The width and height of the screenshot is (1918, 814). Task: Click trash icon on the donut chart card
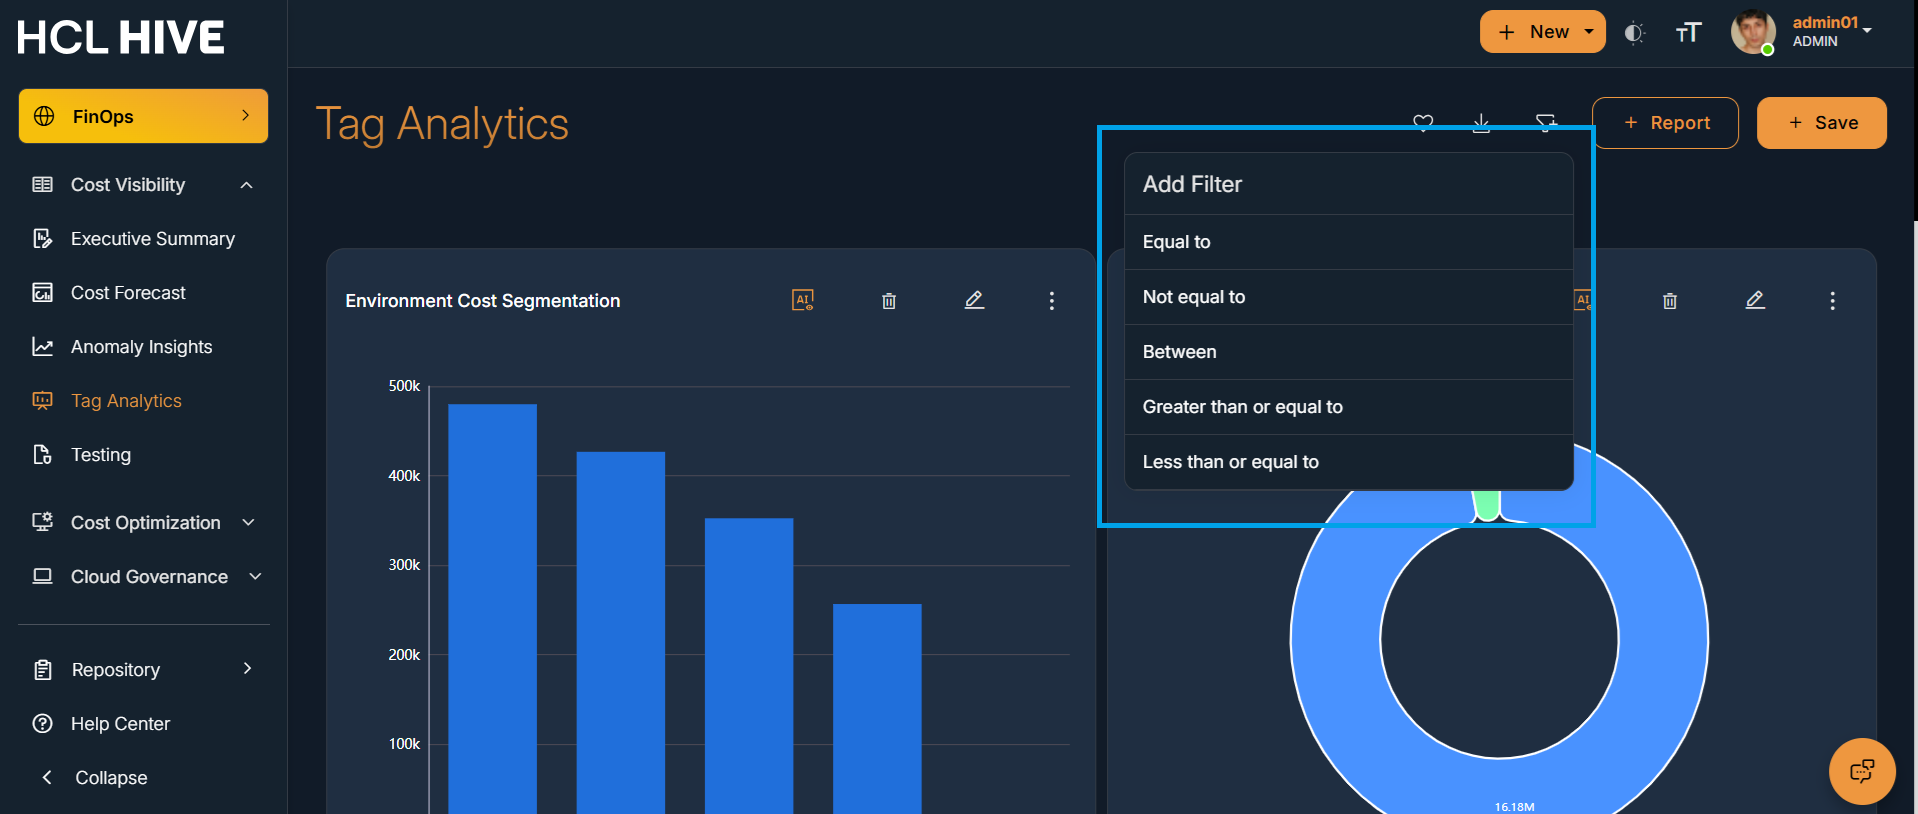(x=1670, y=301)
